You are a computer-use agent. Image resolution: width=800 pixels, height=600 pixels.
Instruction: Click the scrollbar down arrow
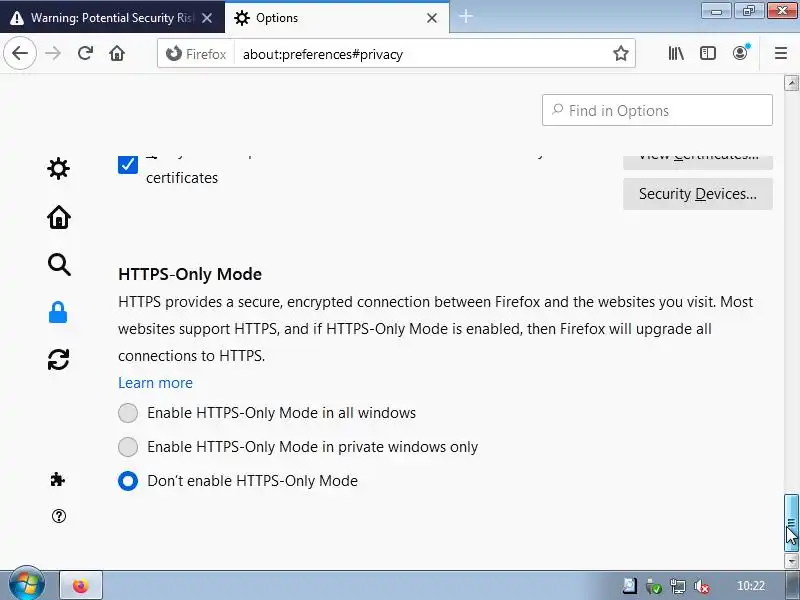[791, 561]
